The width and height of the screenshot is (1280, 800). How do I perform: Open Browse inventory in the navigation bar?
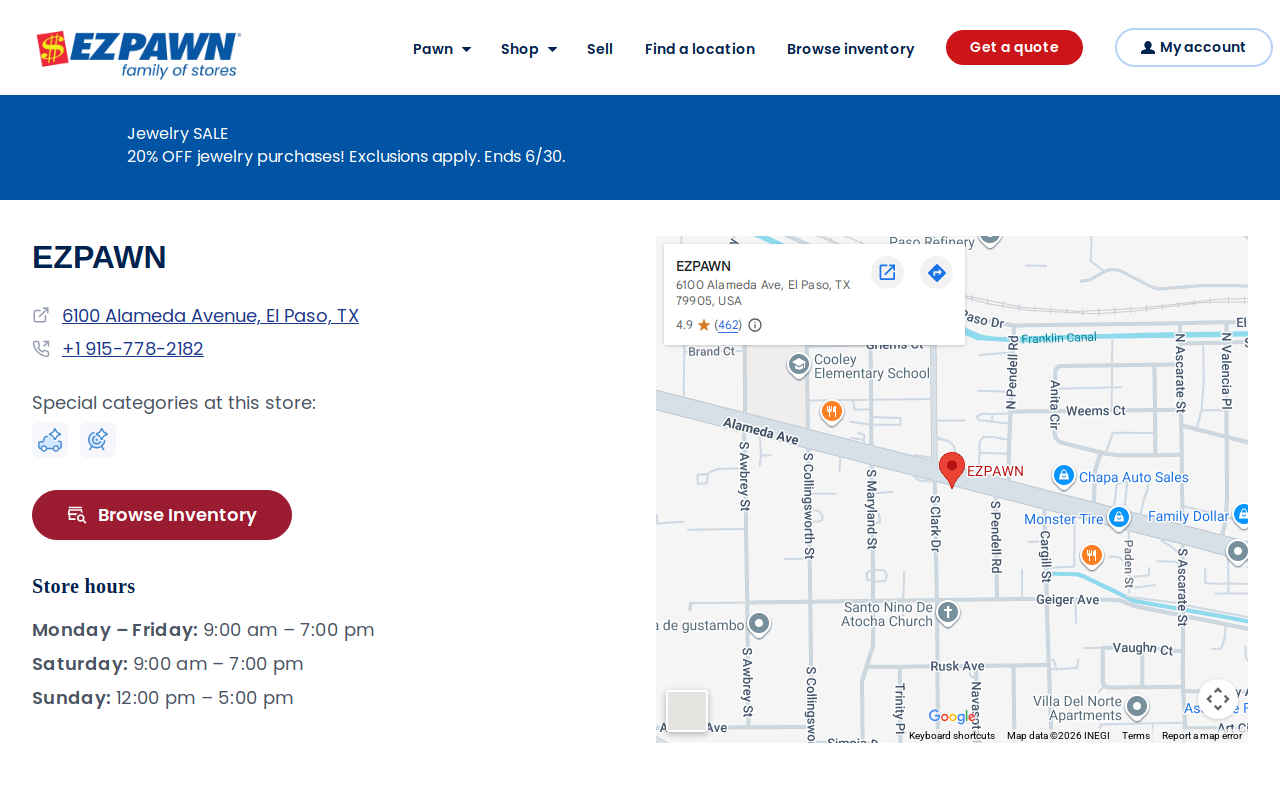coord(851,49)
